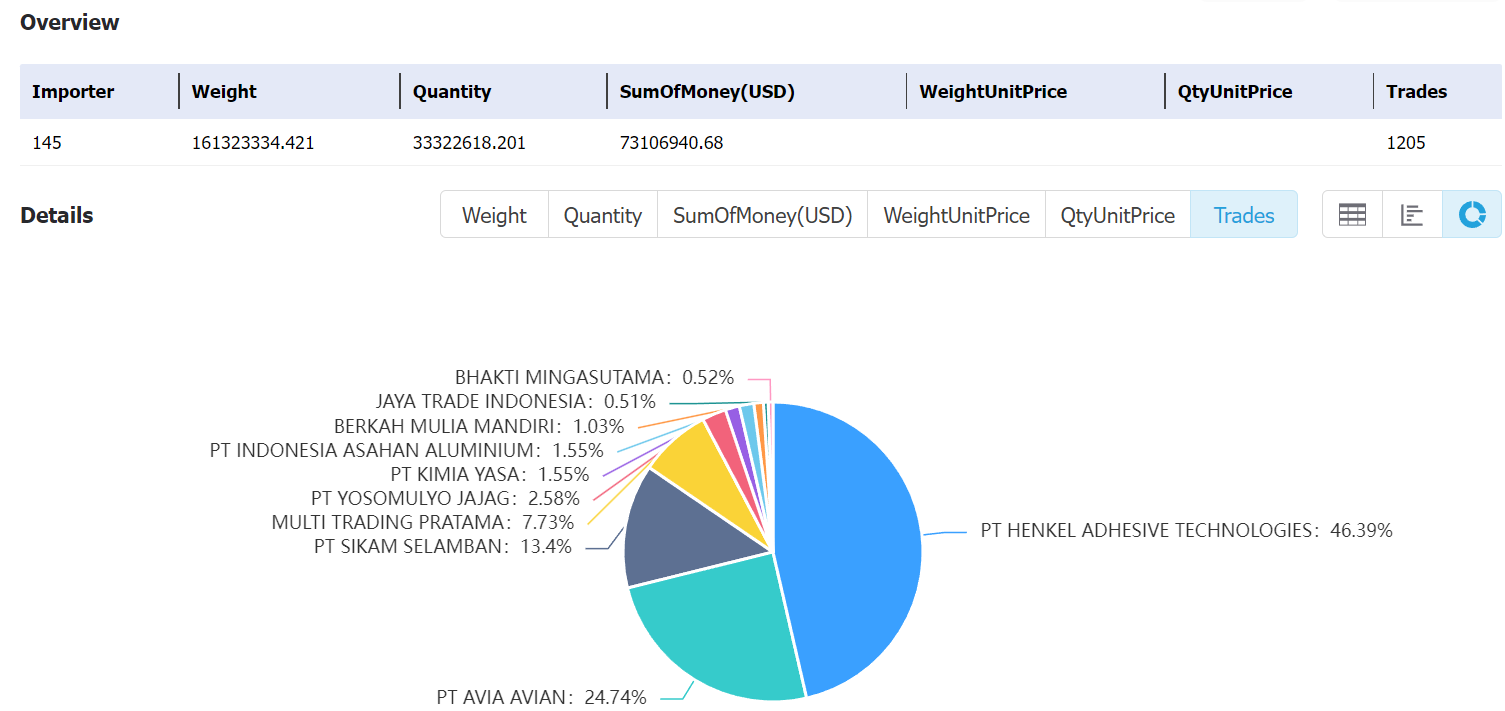
Task: Click the PT HENKEL ADHESIVE TECHNOLOGIES label
Action: (x=1186, y=530)
